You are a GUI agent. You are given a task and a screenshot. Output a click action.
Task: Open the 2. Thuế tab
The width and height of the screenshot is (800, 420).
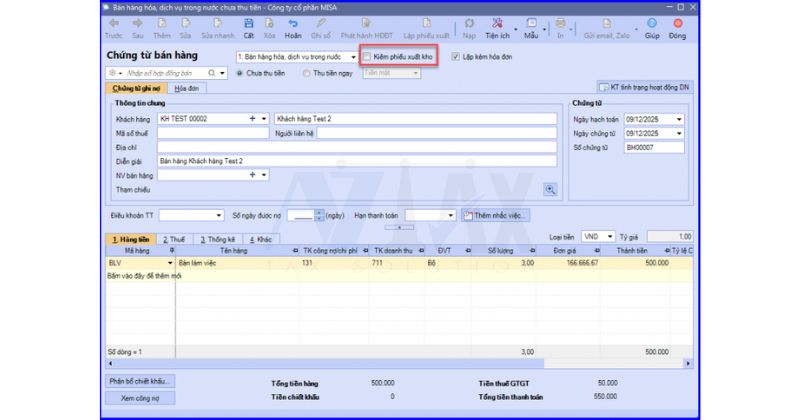pyautogui.click(x=174, y=240)
